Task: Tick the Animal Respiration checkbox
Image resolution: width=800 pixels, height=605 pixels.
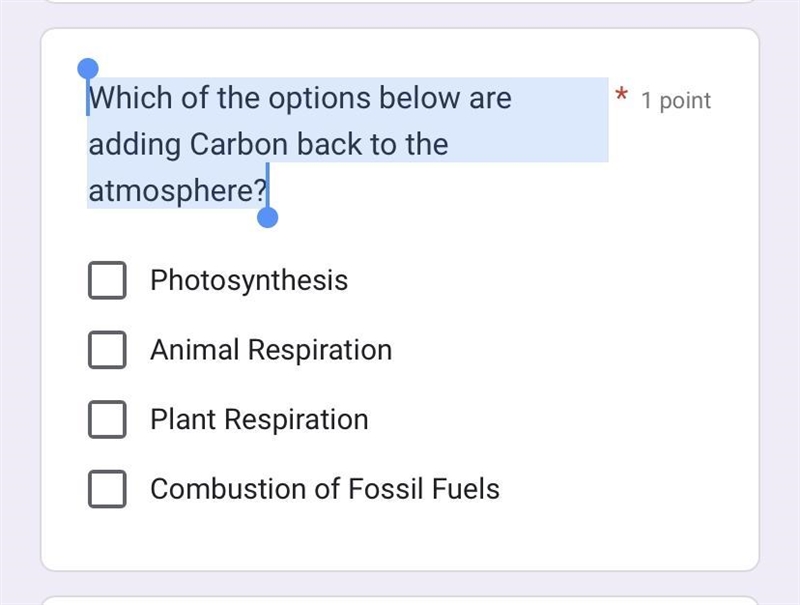Action: point(107,350)
